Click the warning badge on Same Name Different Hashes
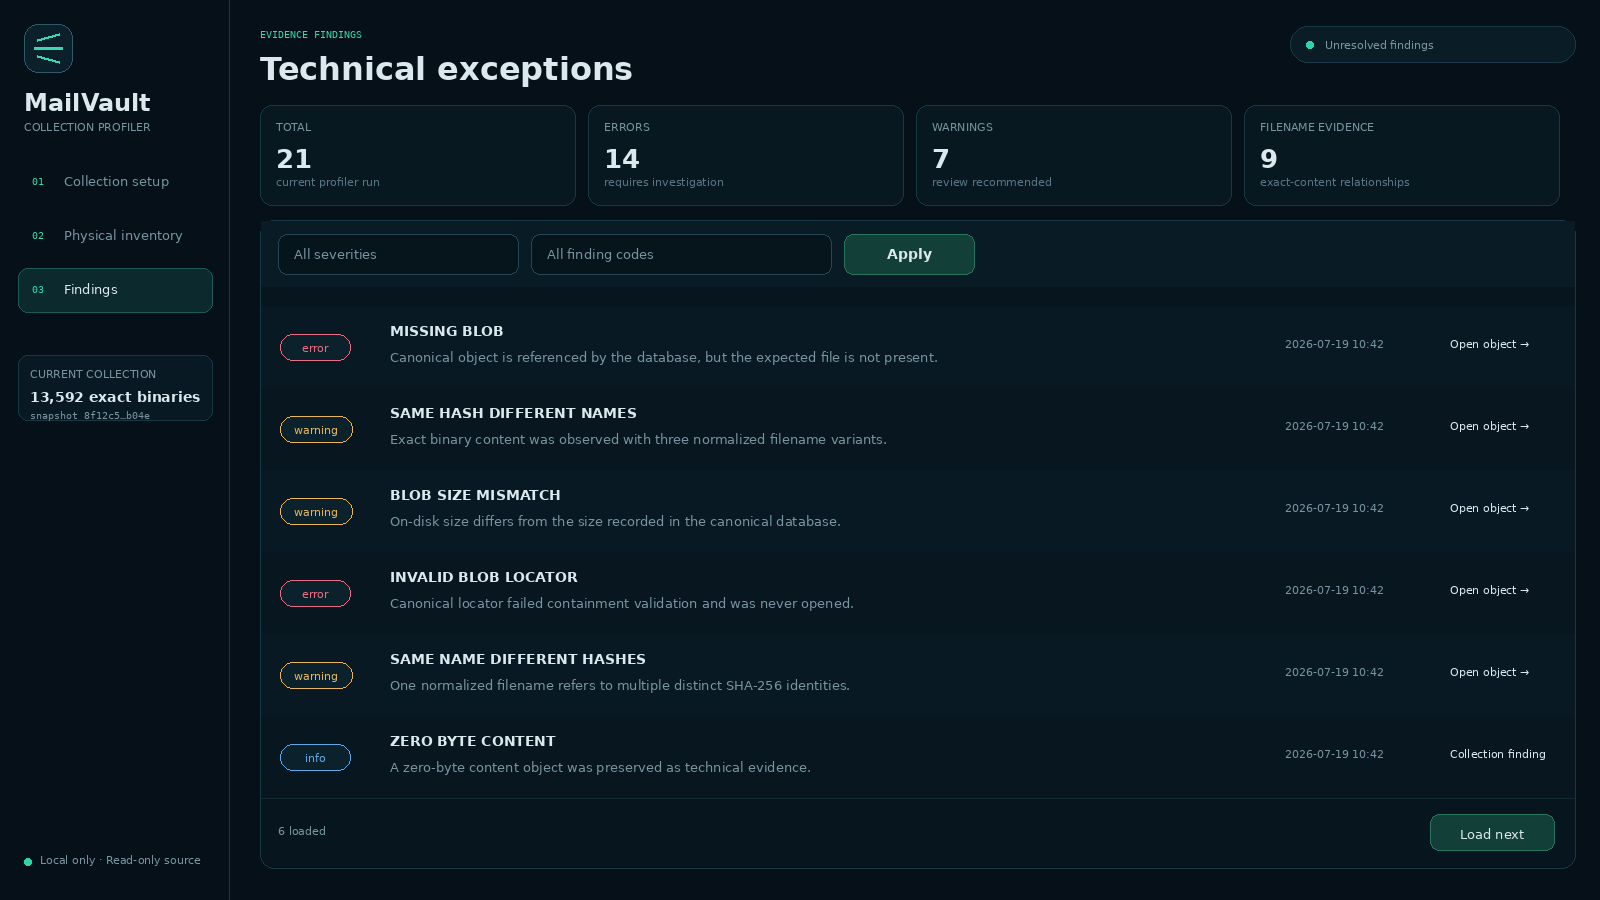The image size is (1600, 900). [x=316, y=676]
